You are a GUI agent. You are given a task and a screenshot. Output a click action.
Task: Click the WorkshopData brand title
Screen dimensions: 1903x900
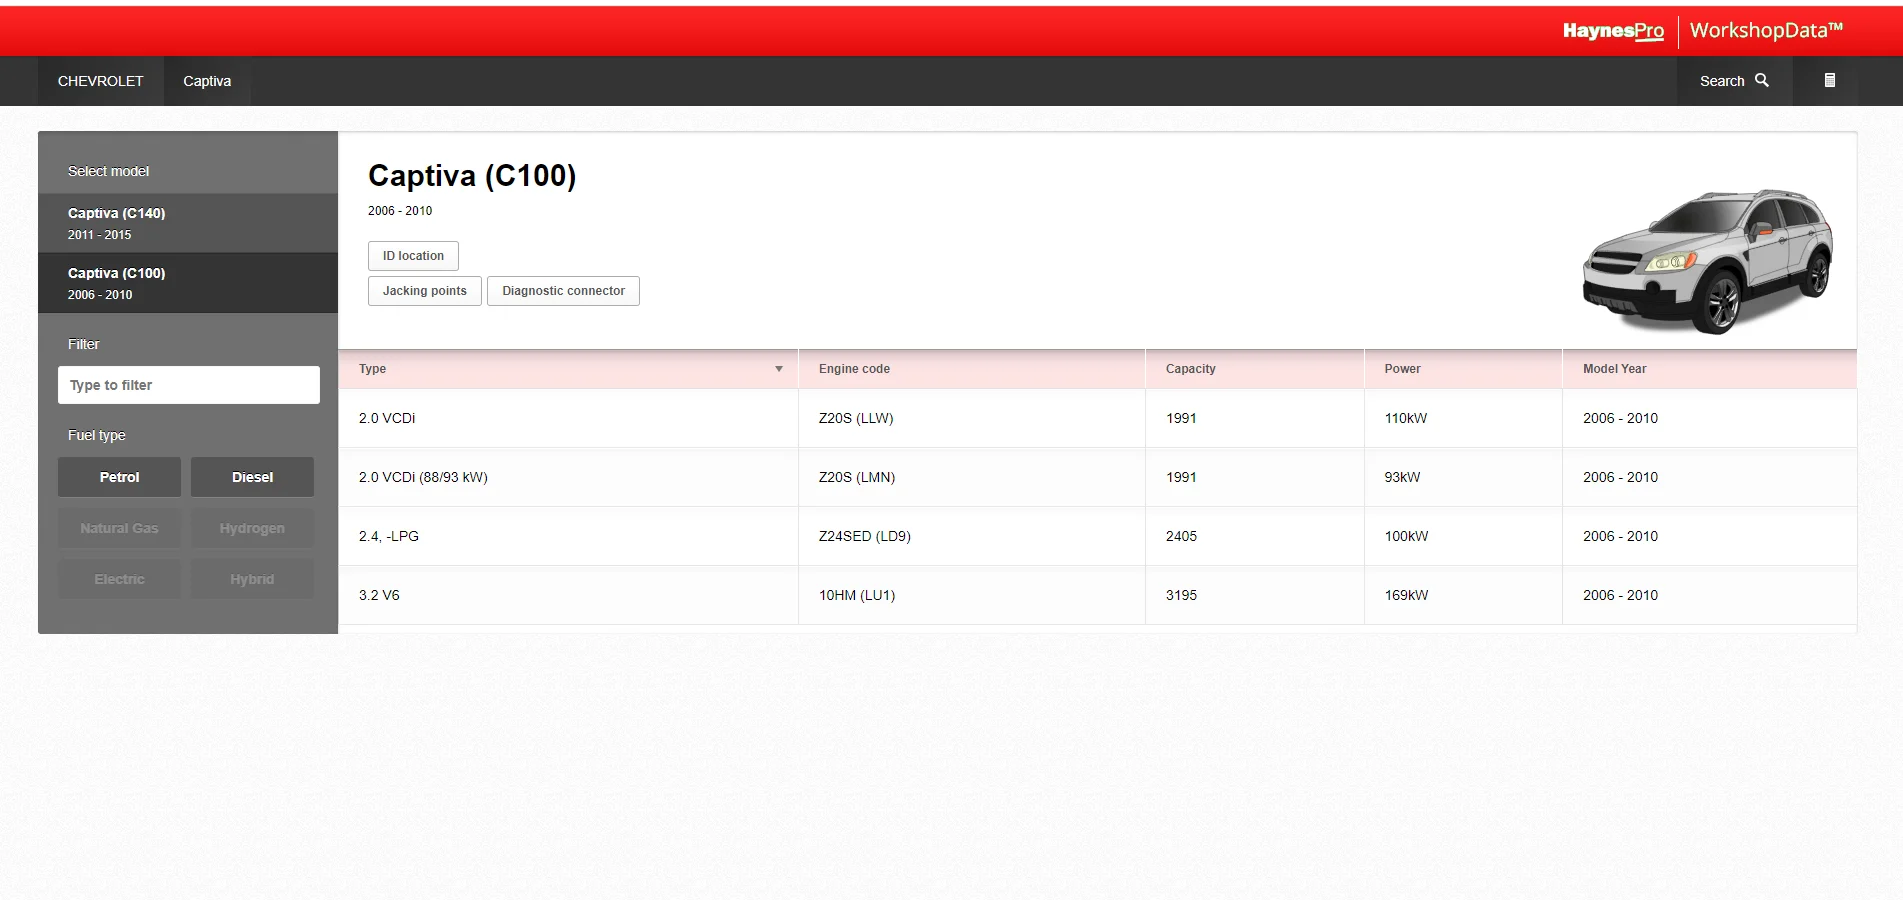point(1766,30)
